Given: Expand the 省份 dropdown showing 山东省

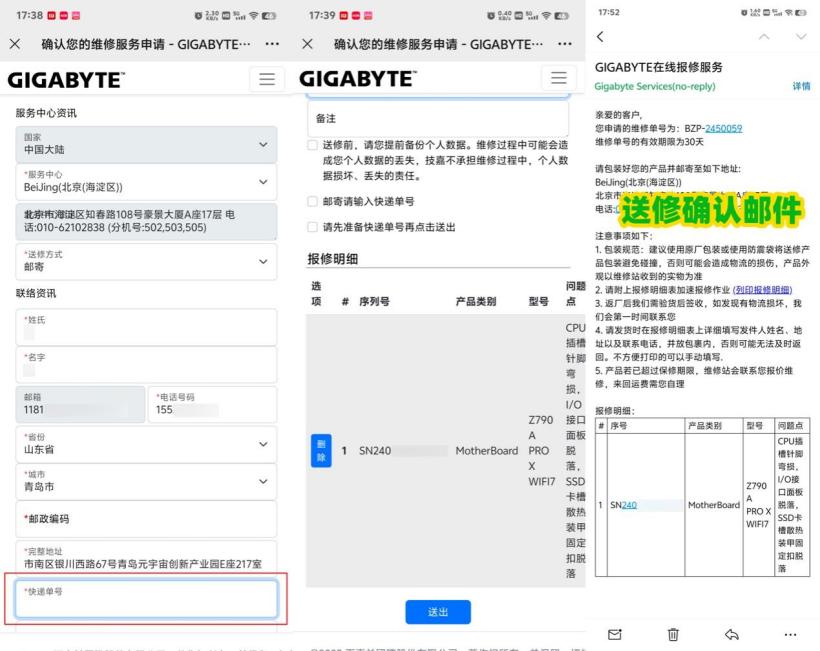Looking at the screenshot, I should [x=146, y=443].
